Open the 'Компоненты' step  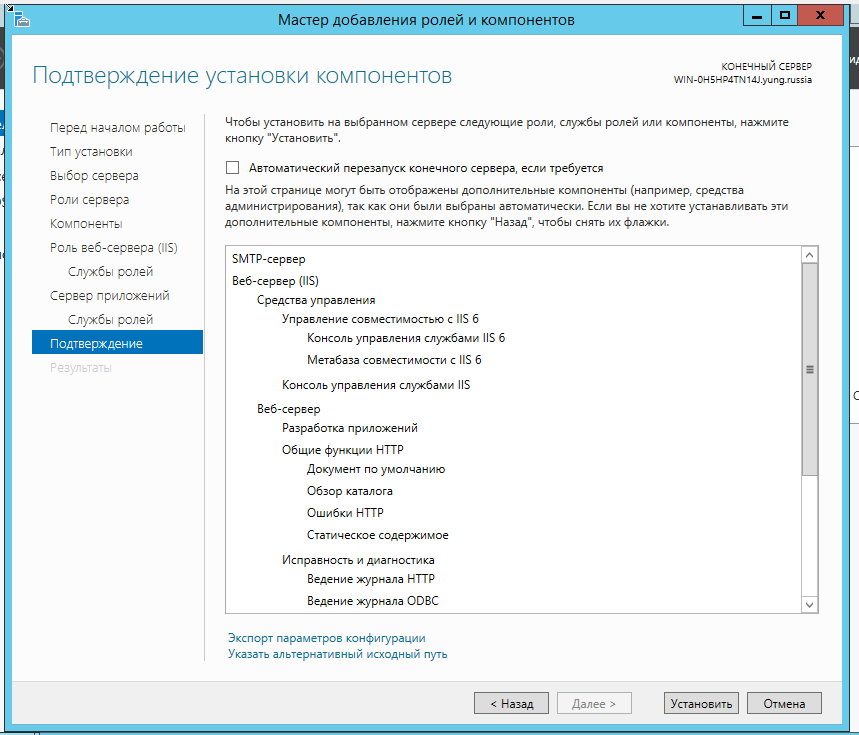coord(86,224)
